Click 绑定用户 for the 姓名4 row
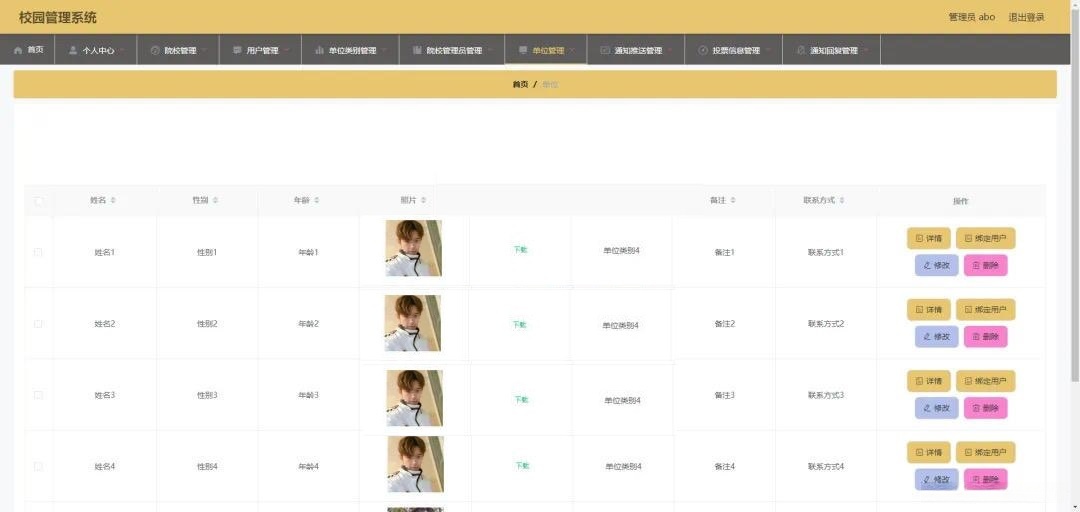 (x=986, y=453)
